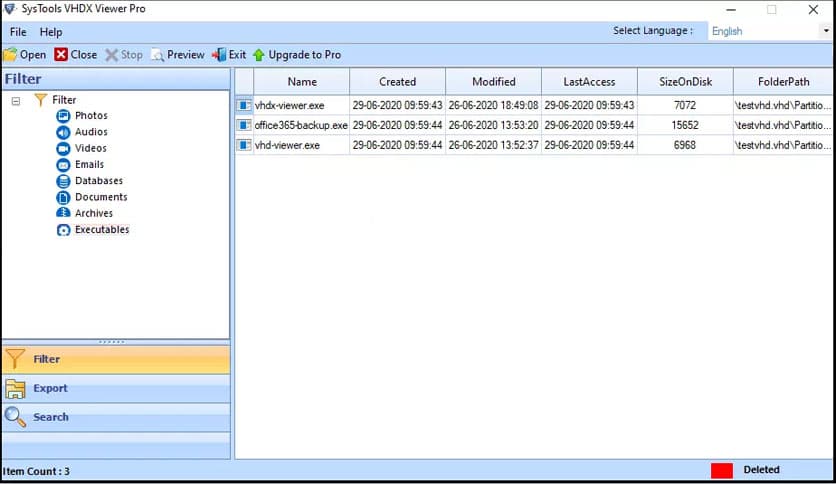This screenshot has height=484, width=836.
Task: Select the Emails filter icon
Action: (x=63, y=165)
